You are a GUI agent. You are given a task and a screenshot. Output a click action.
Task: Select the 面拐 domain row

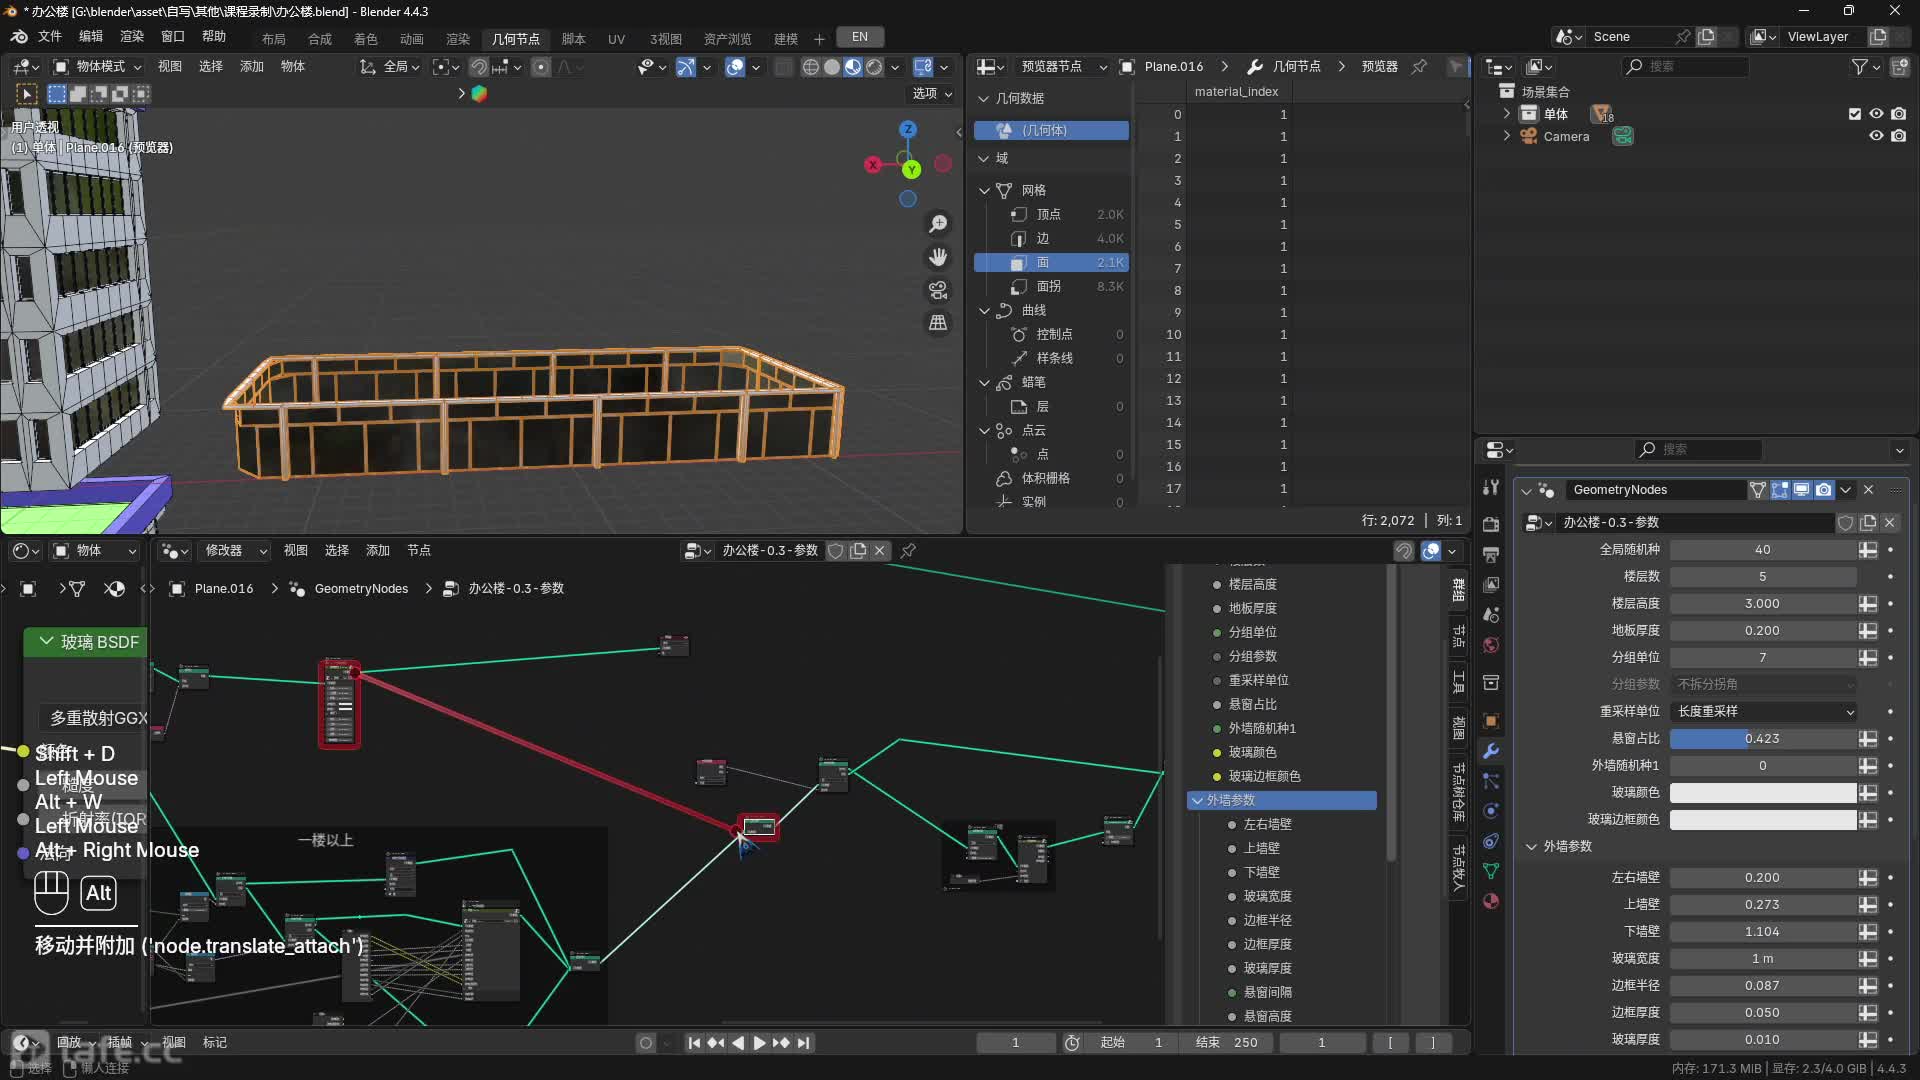1052,287
